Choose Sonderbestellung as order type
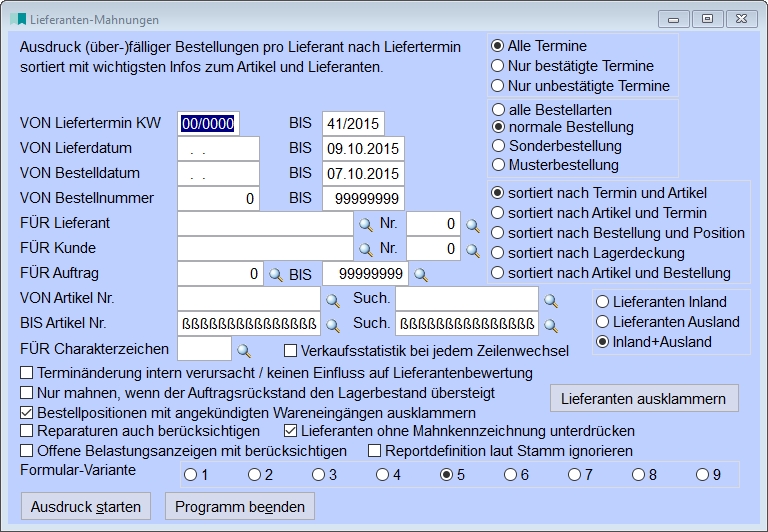Screen dimensions: 768x532 tap(497, 146)
